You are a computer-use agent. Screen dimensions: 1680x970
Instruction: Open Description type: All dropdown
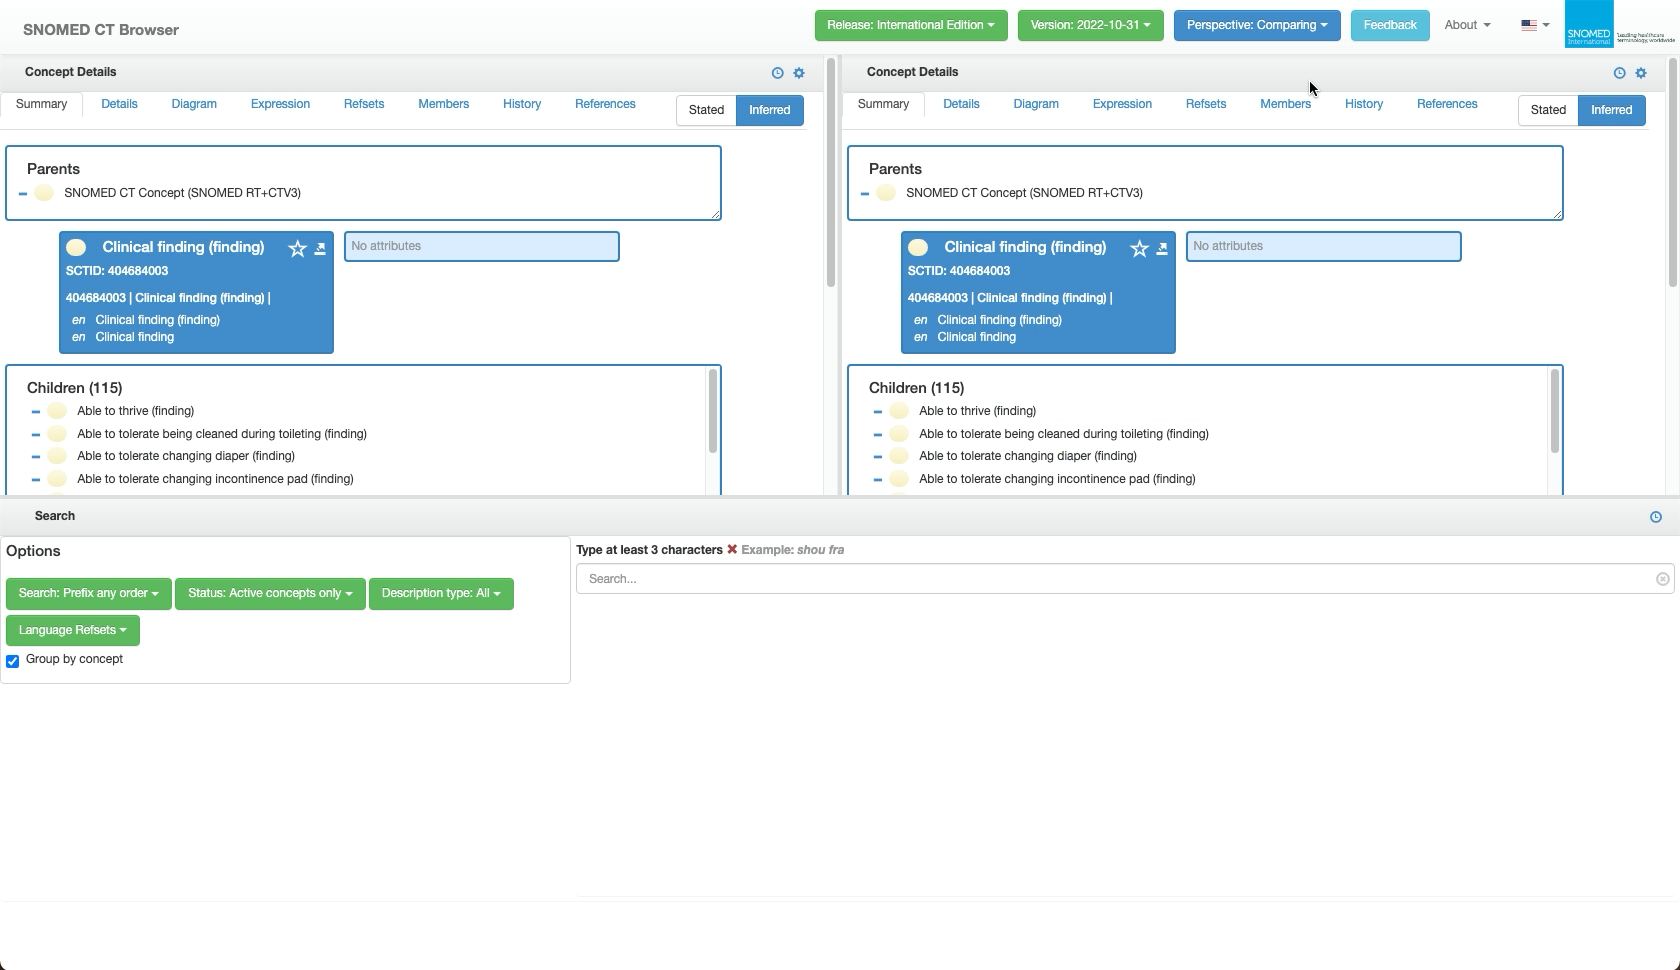tap(441, 594)
